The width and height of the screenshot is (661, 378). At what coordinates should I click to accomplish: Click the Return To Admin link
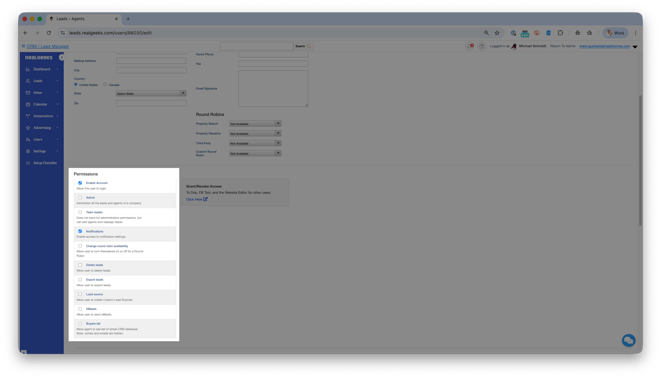coord(563,46)
